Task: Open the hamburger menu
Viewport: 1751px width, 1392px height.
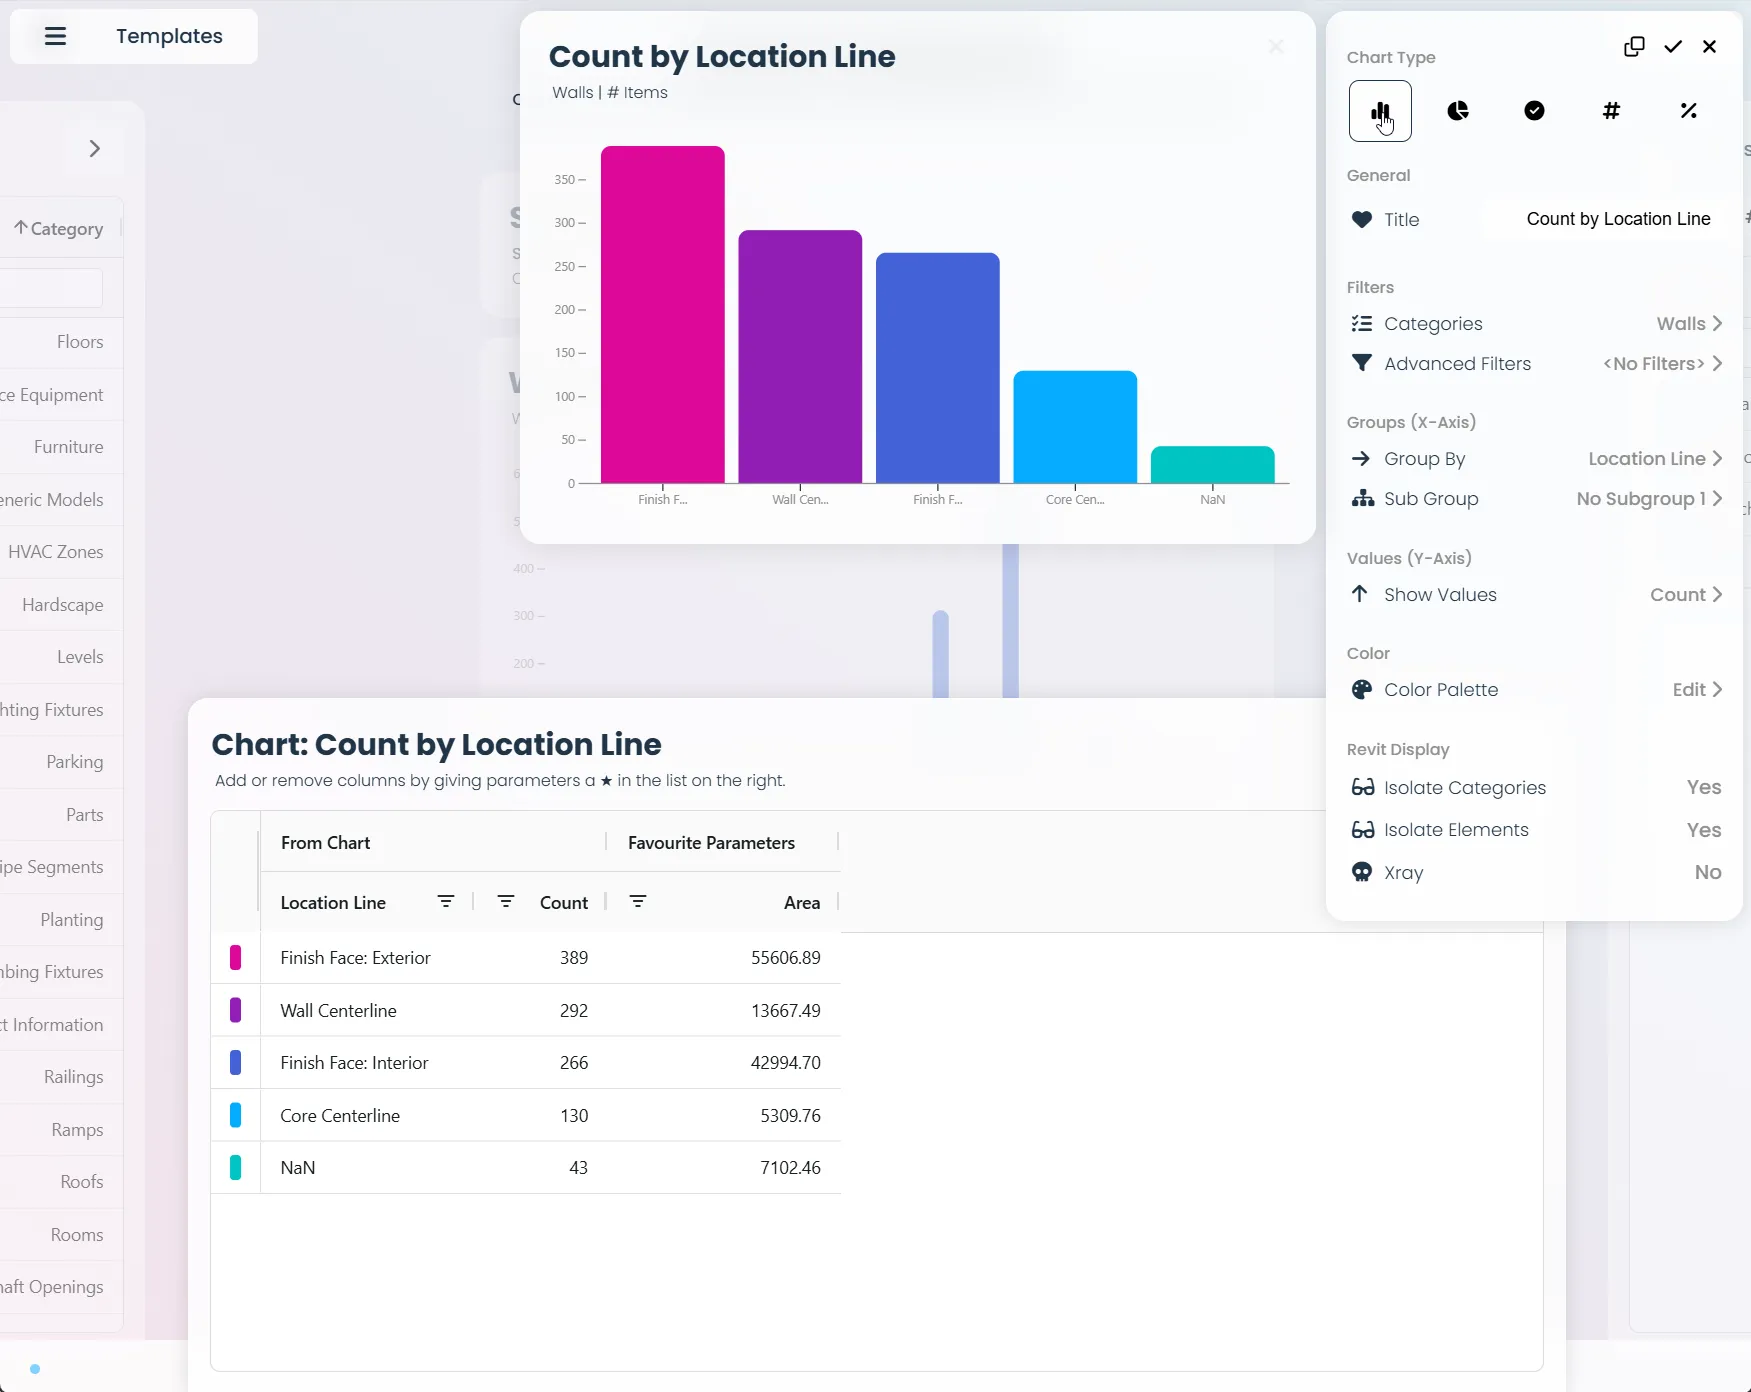Action: coord(56,37)
